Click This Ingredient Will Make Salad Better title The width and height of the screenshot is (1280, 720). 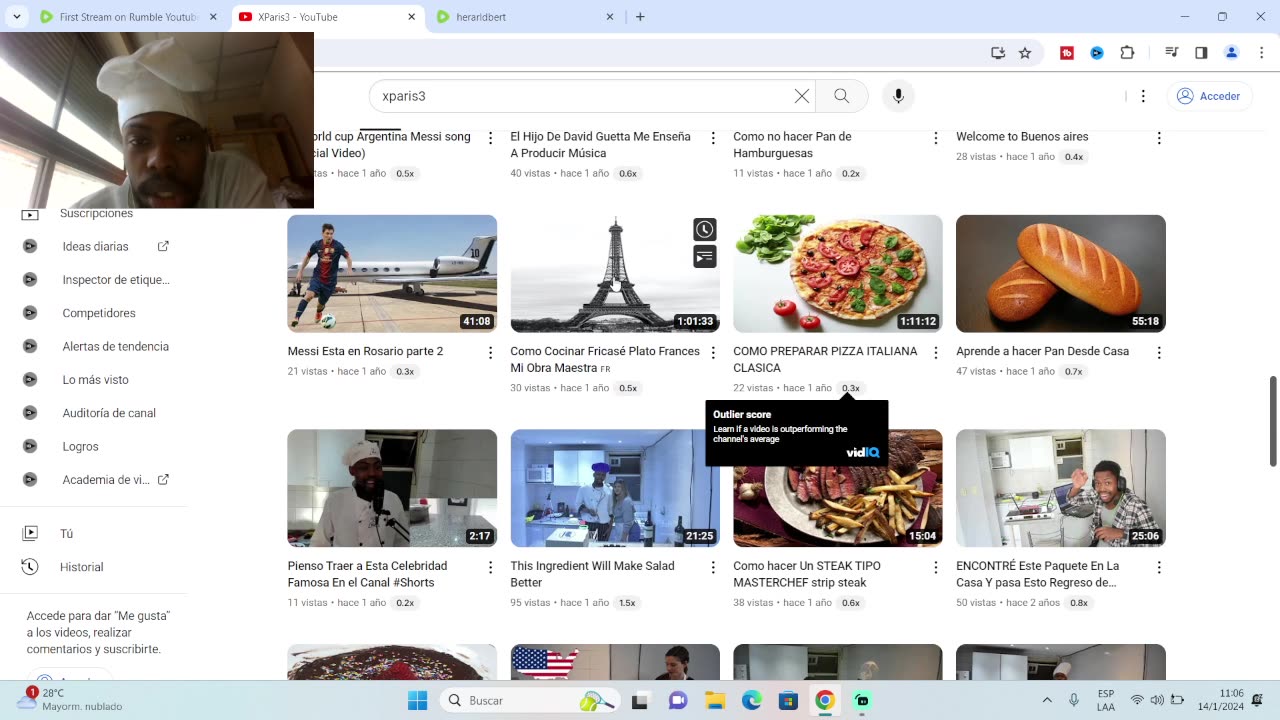[x=592, y=574]
